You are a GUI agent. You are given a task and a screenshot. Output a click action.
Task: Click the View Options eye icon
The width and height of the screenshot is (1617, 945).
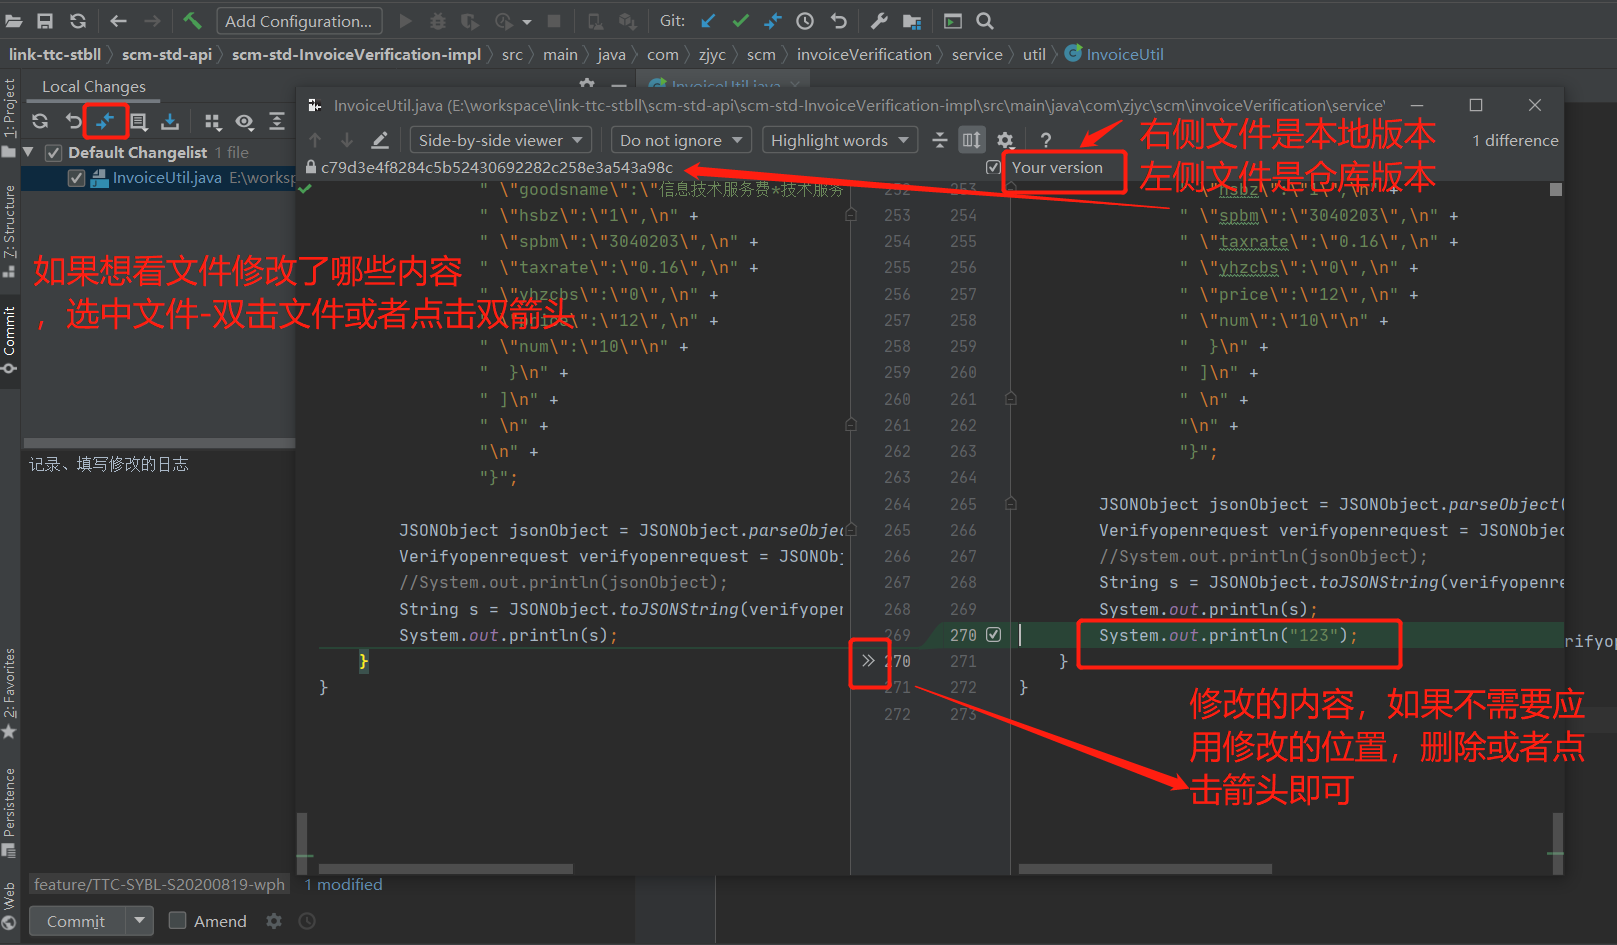tap(245, 122)
